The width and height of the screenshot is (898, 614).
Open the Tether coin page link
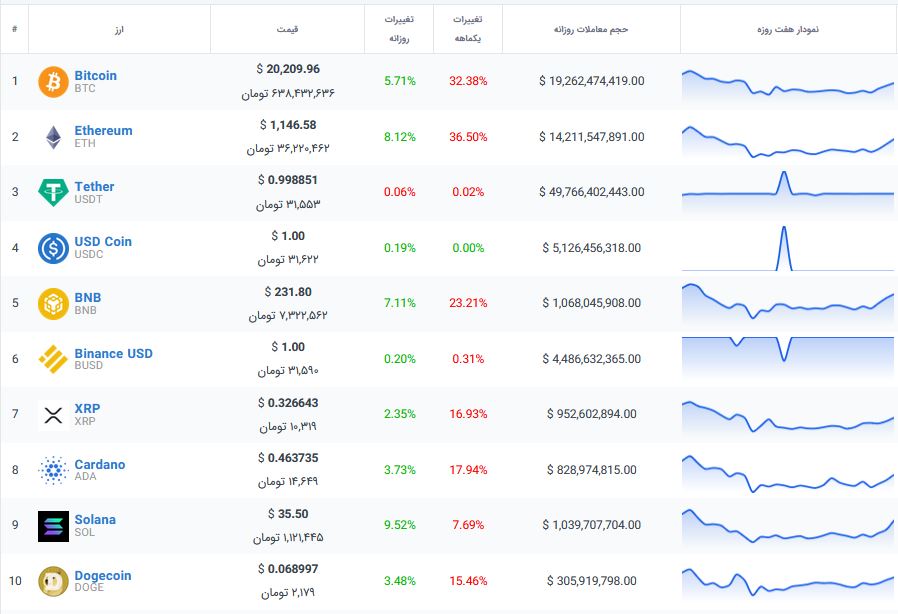(94, 187)
